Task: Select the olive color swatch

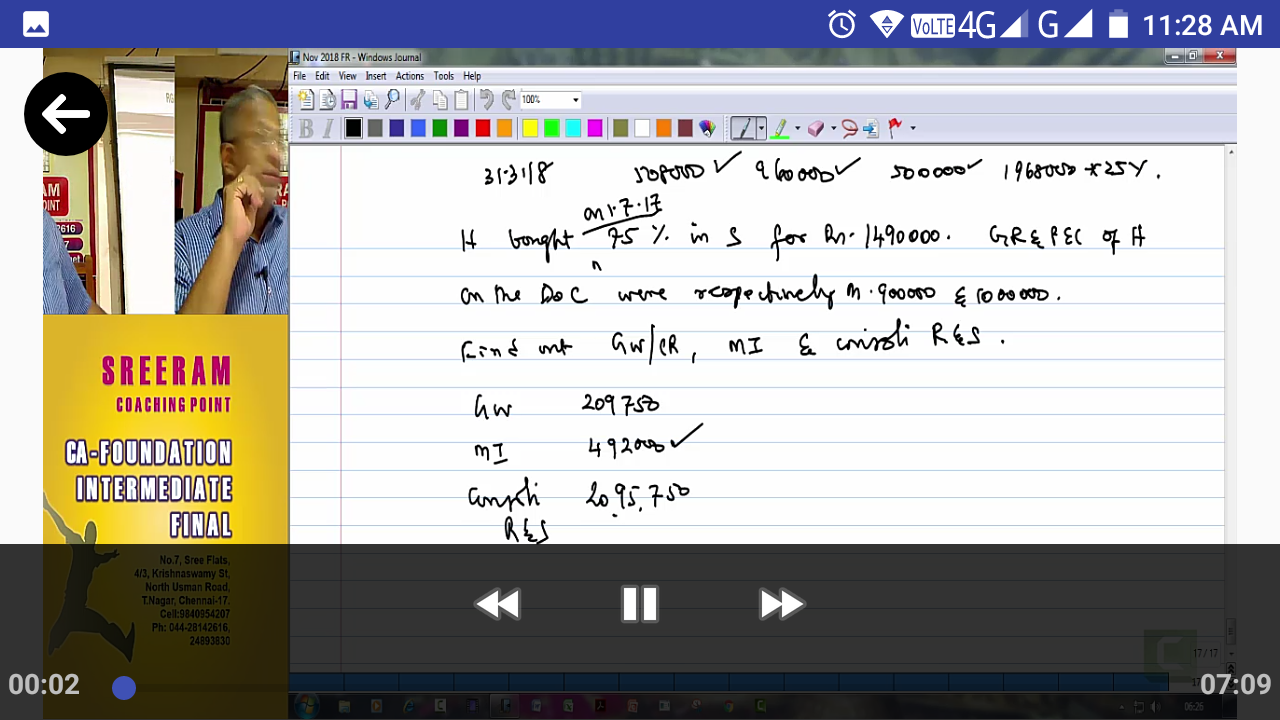Action: coord(620,128)
